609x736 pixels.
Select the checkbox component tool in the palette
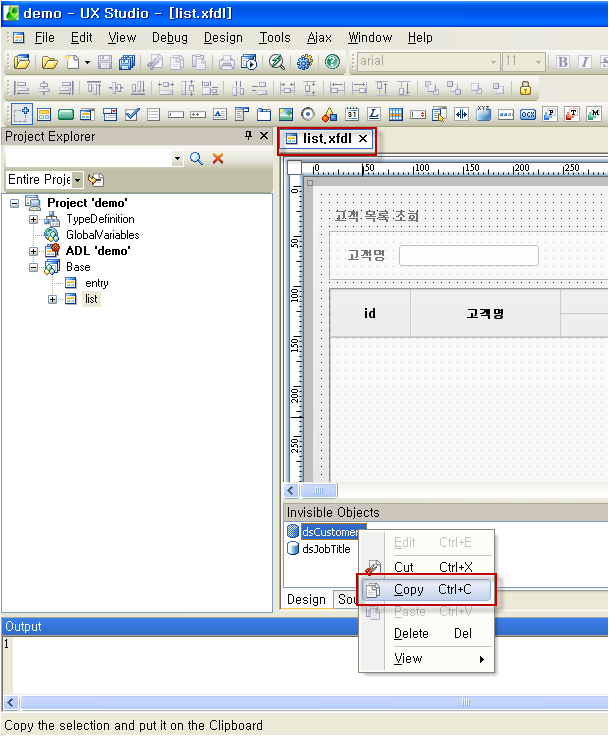130,114
